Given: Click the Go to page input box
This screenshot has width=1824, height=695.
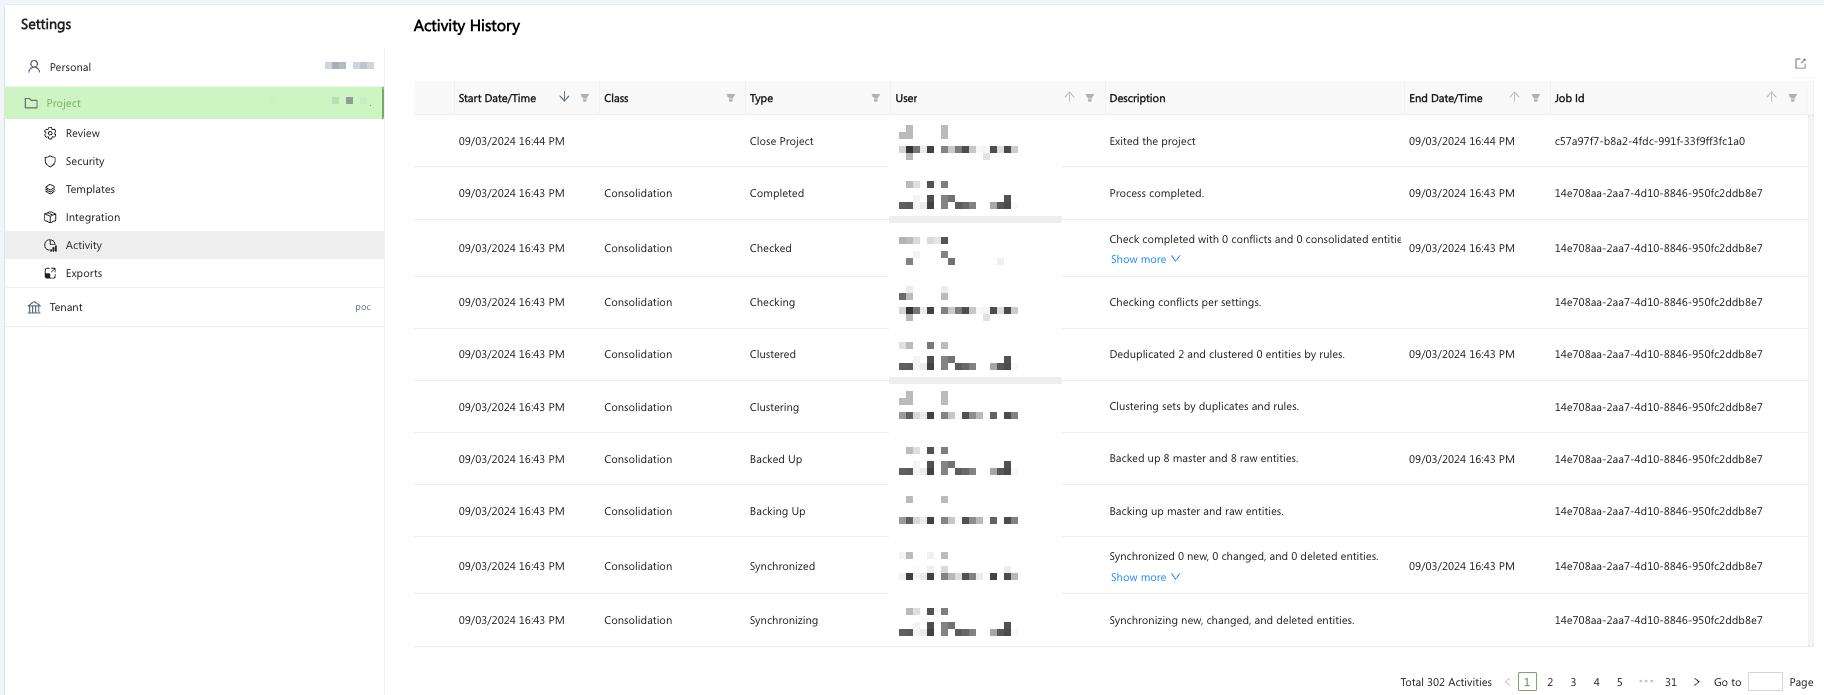Looking at the screenshot, I should point(1764,682).
